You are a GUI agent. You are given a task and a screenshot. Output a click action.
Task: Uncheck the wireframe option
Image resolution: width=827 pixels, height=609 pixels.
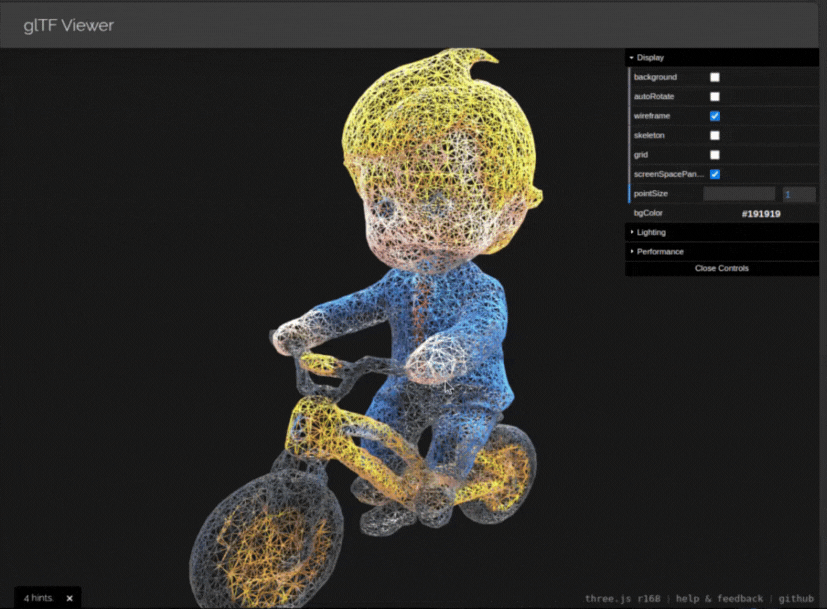click(x=715, y=116)
